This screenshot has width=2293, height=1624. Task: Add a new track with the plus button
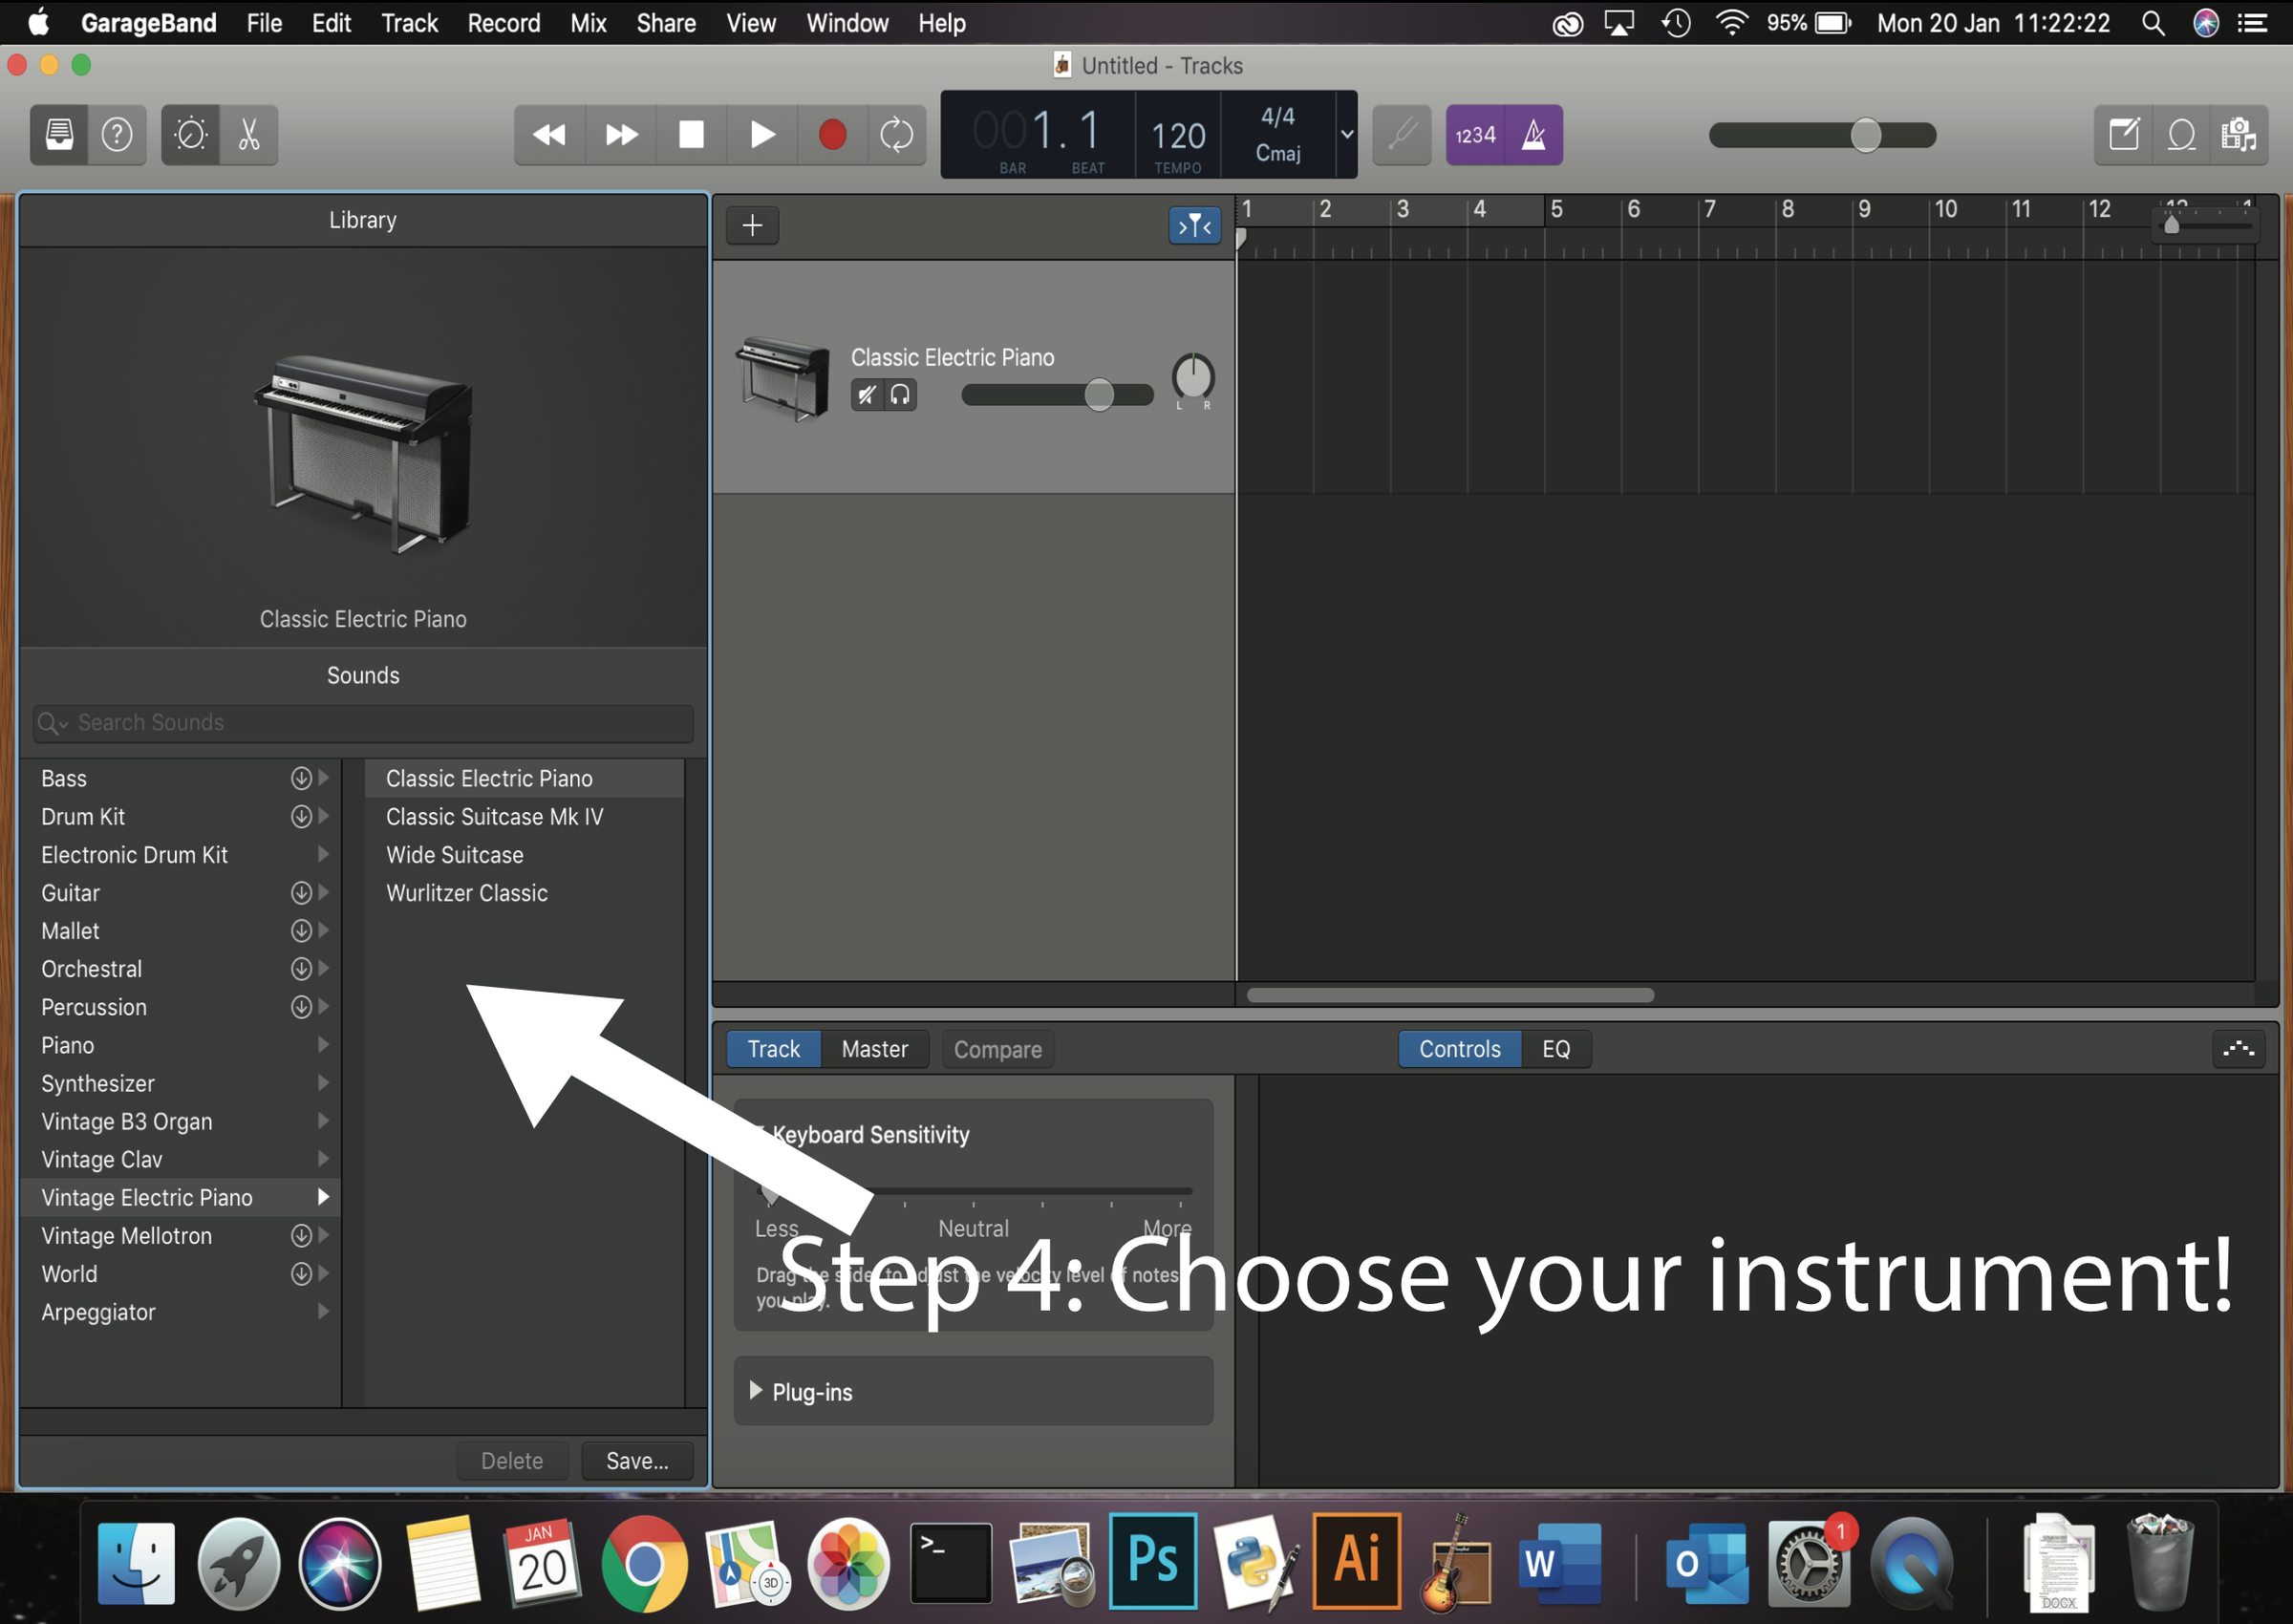click(752, 225)
